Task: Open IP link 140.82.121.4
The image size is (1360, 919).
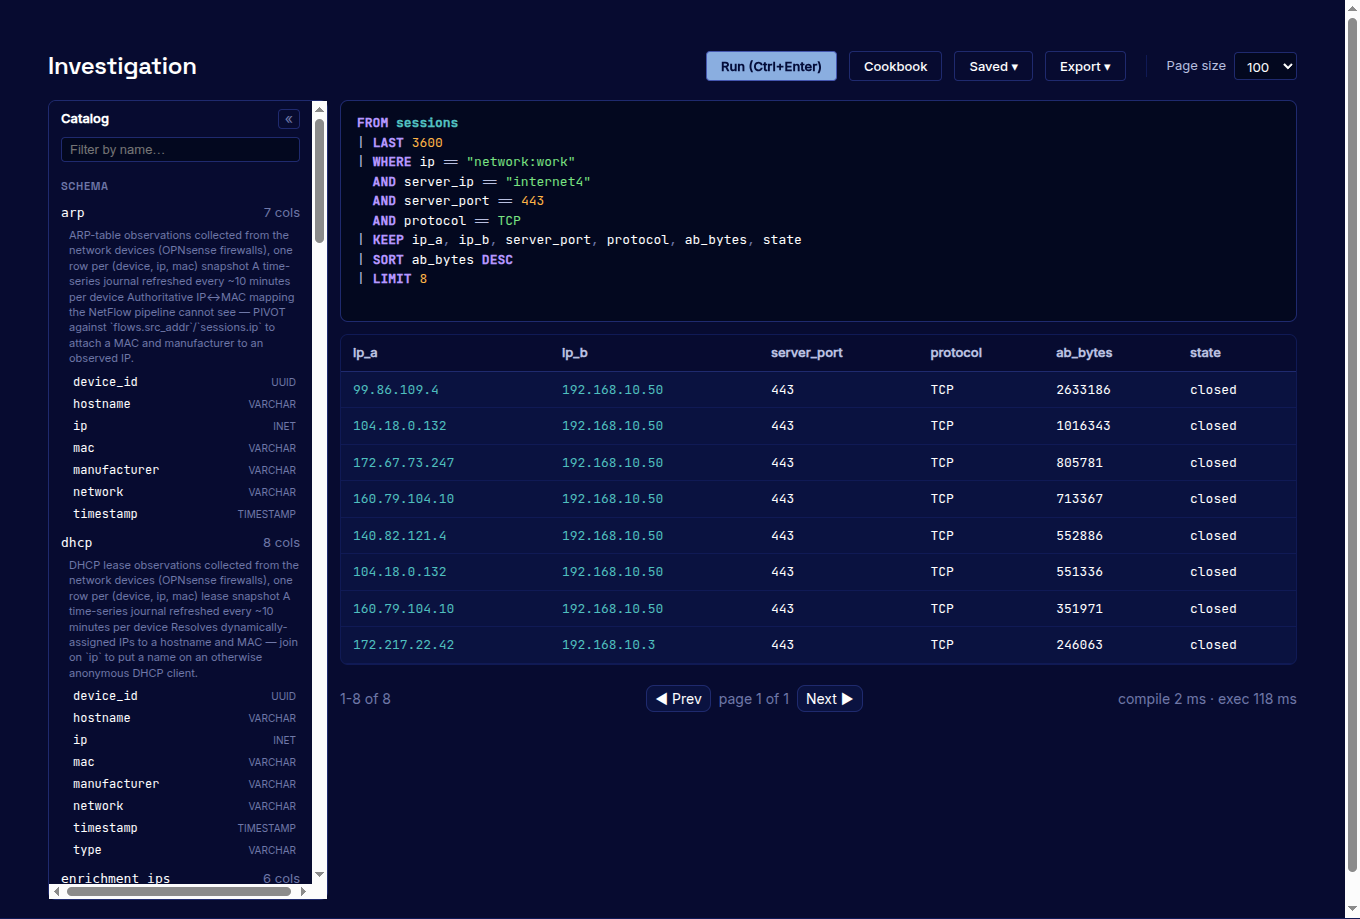Action: pos(400,536)
